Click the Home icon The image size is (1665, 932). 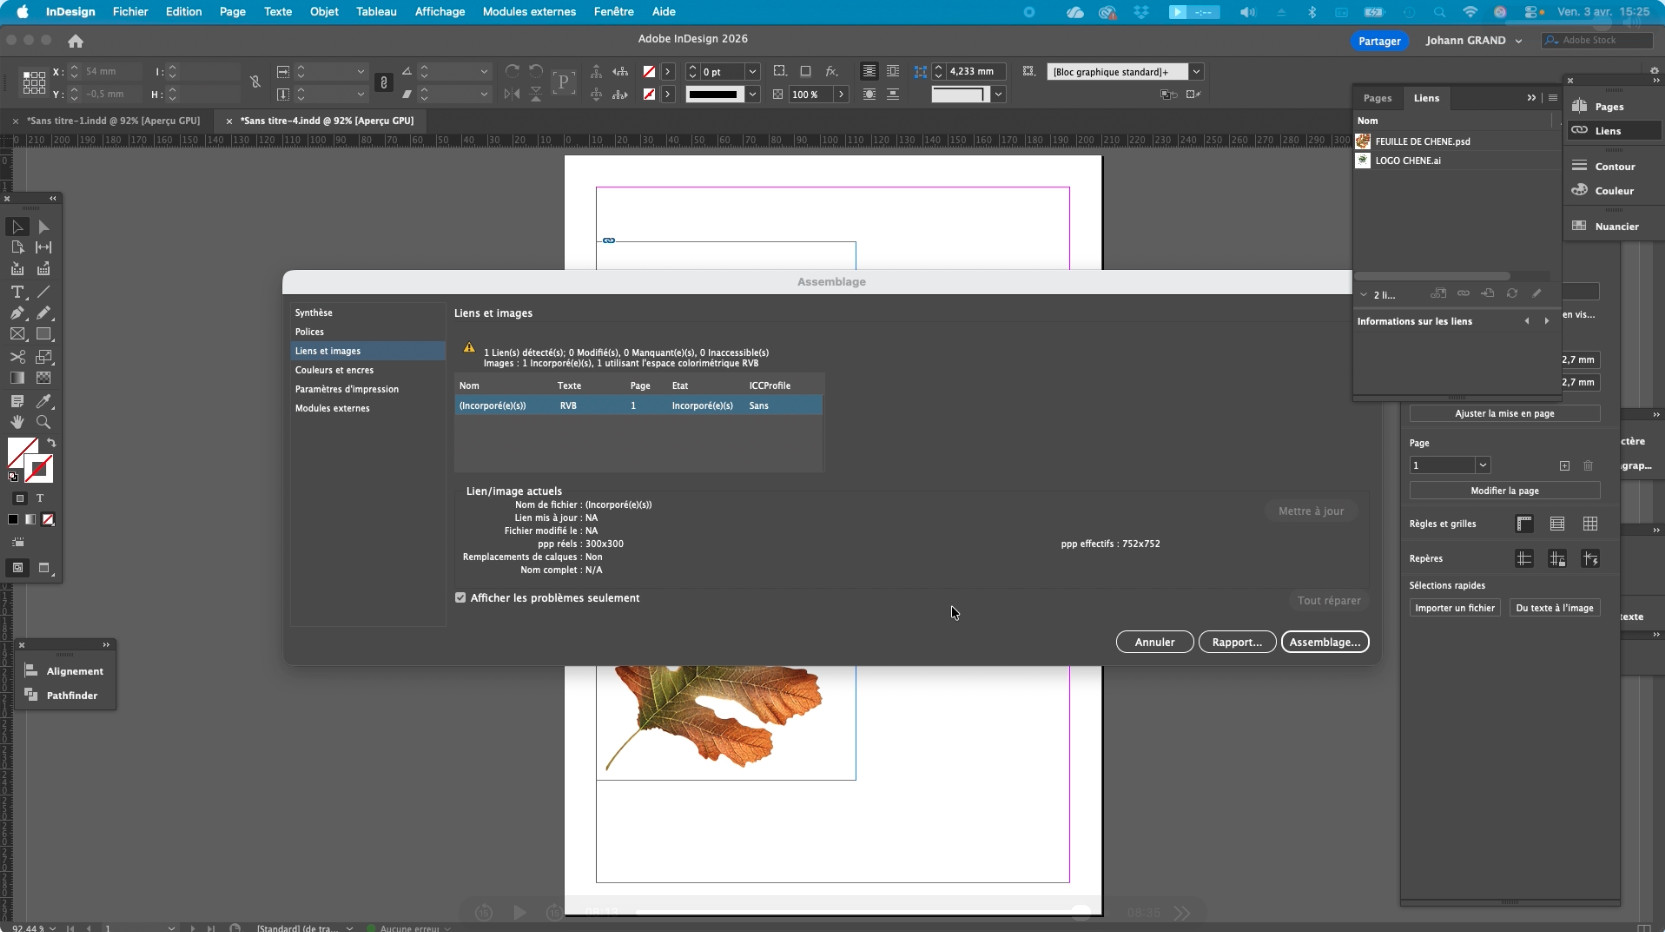(75, 41)
